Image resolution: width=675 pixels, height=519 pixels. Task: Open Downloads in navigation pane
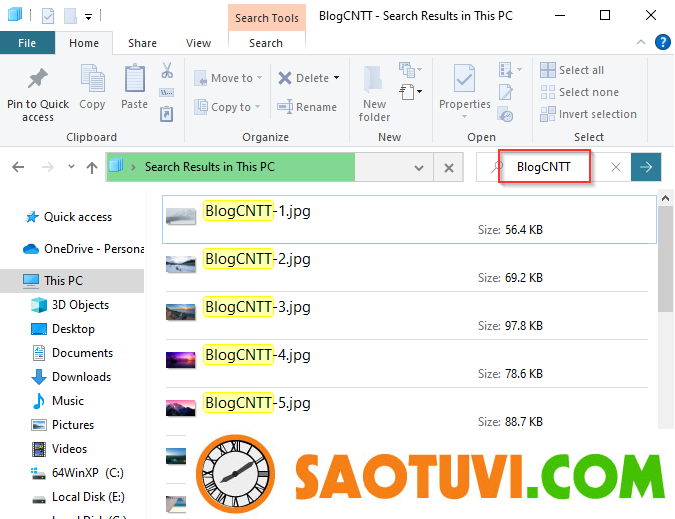pyautogui.click(x=71, y=377)
